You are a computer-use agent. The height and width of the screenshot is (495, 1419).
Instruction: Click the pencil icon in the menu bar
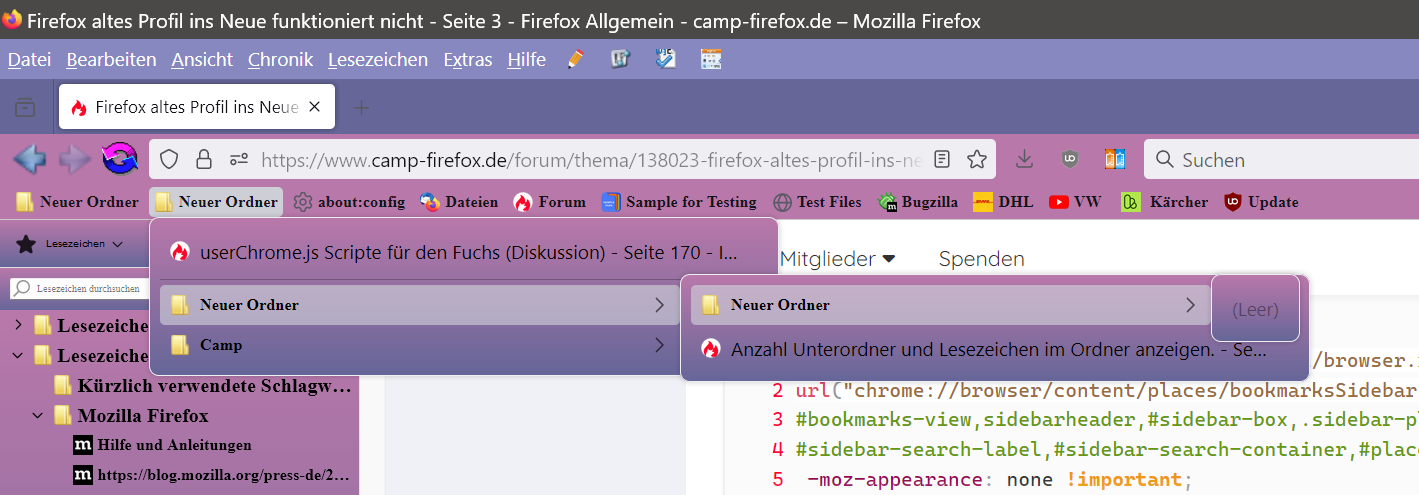coord(575,59)
